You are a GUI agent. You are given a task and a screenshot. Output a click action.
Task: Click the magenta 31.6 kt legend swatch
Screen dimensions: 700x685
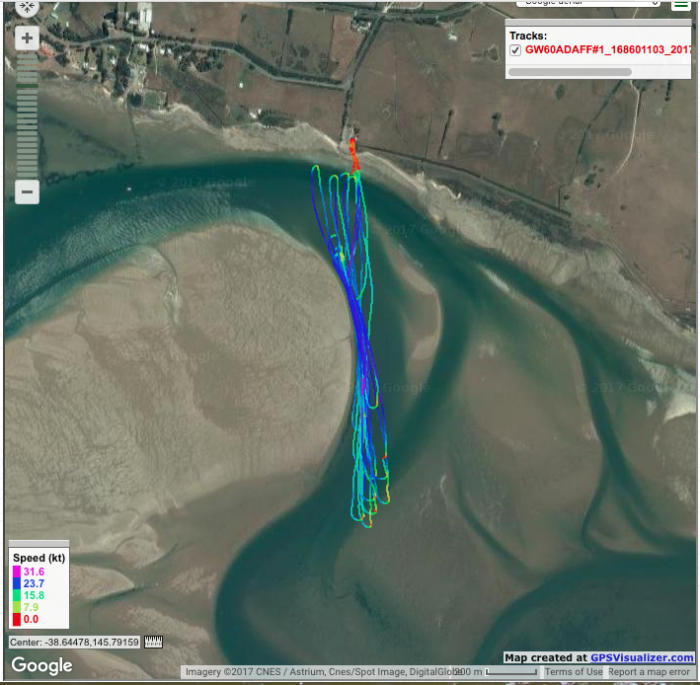point(17,572)
